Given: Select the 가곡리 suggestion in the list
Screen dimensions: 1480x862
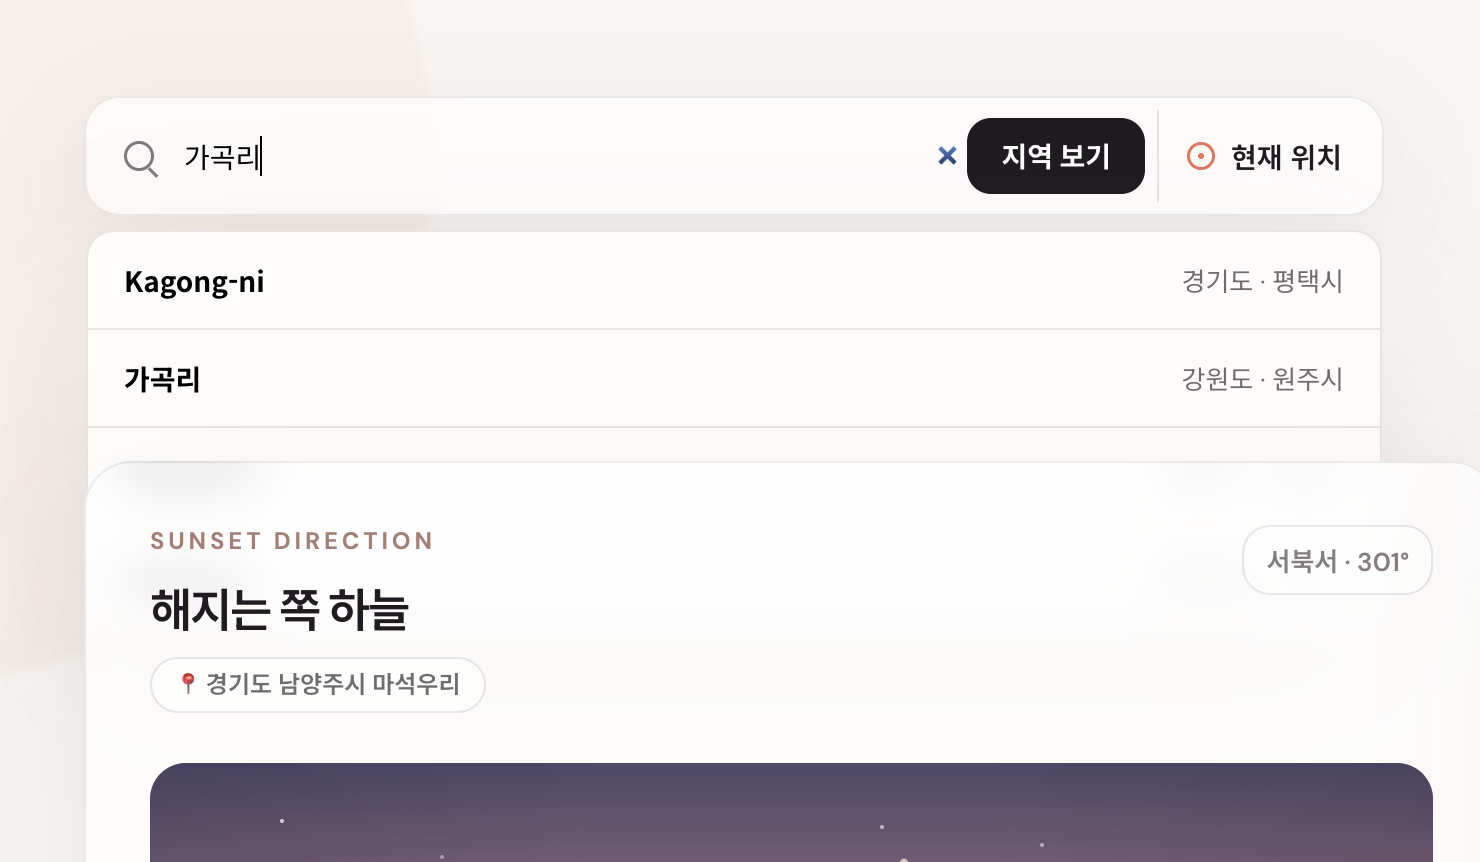Looking at the screenshot, I should point(734,379).
